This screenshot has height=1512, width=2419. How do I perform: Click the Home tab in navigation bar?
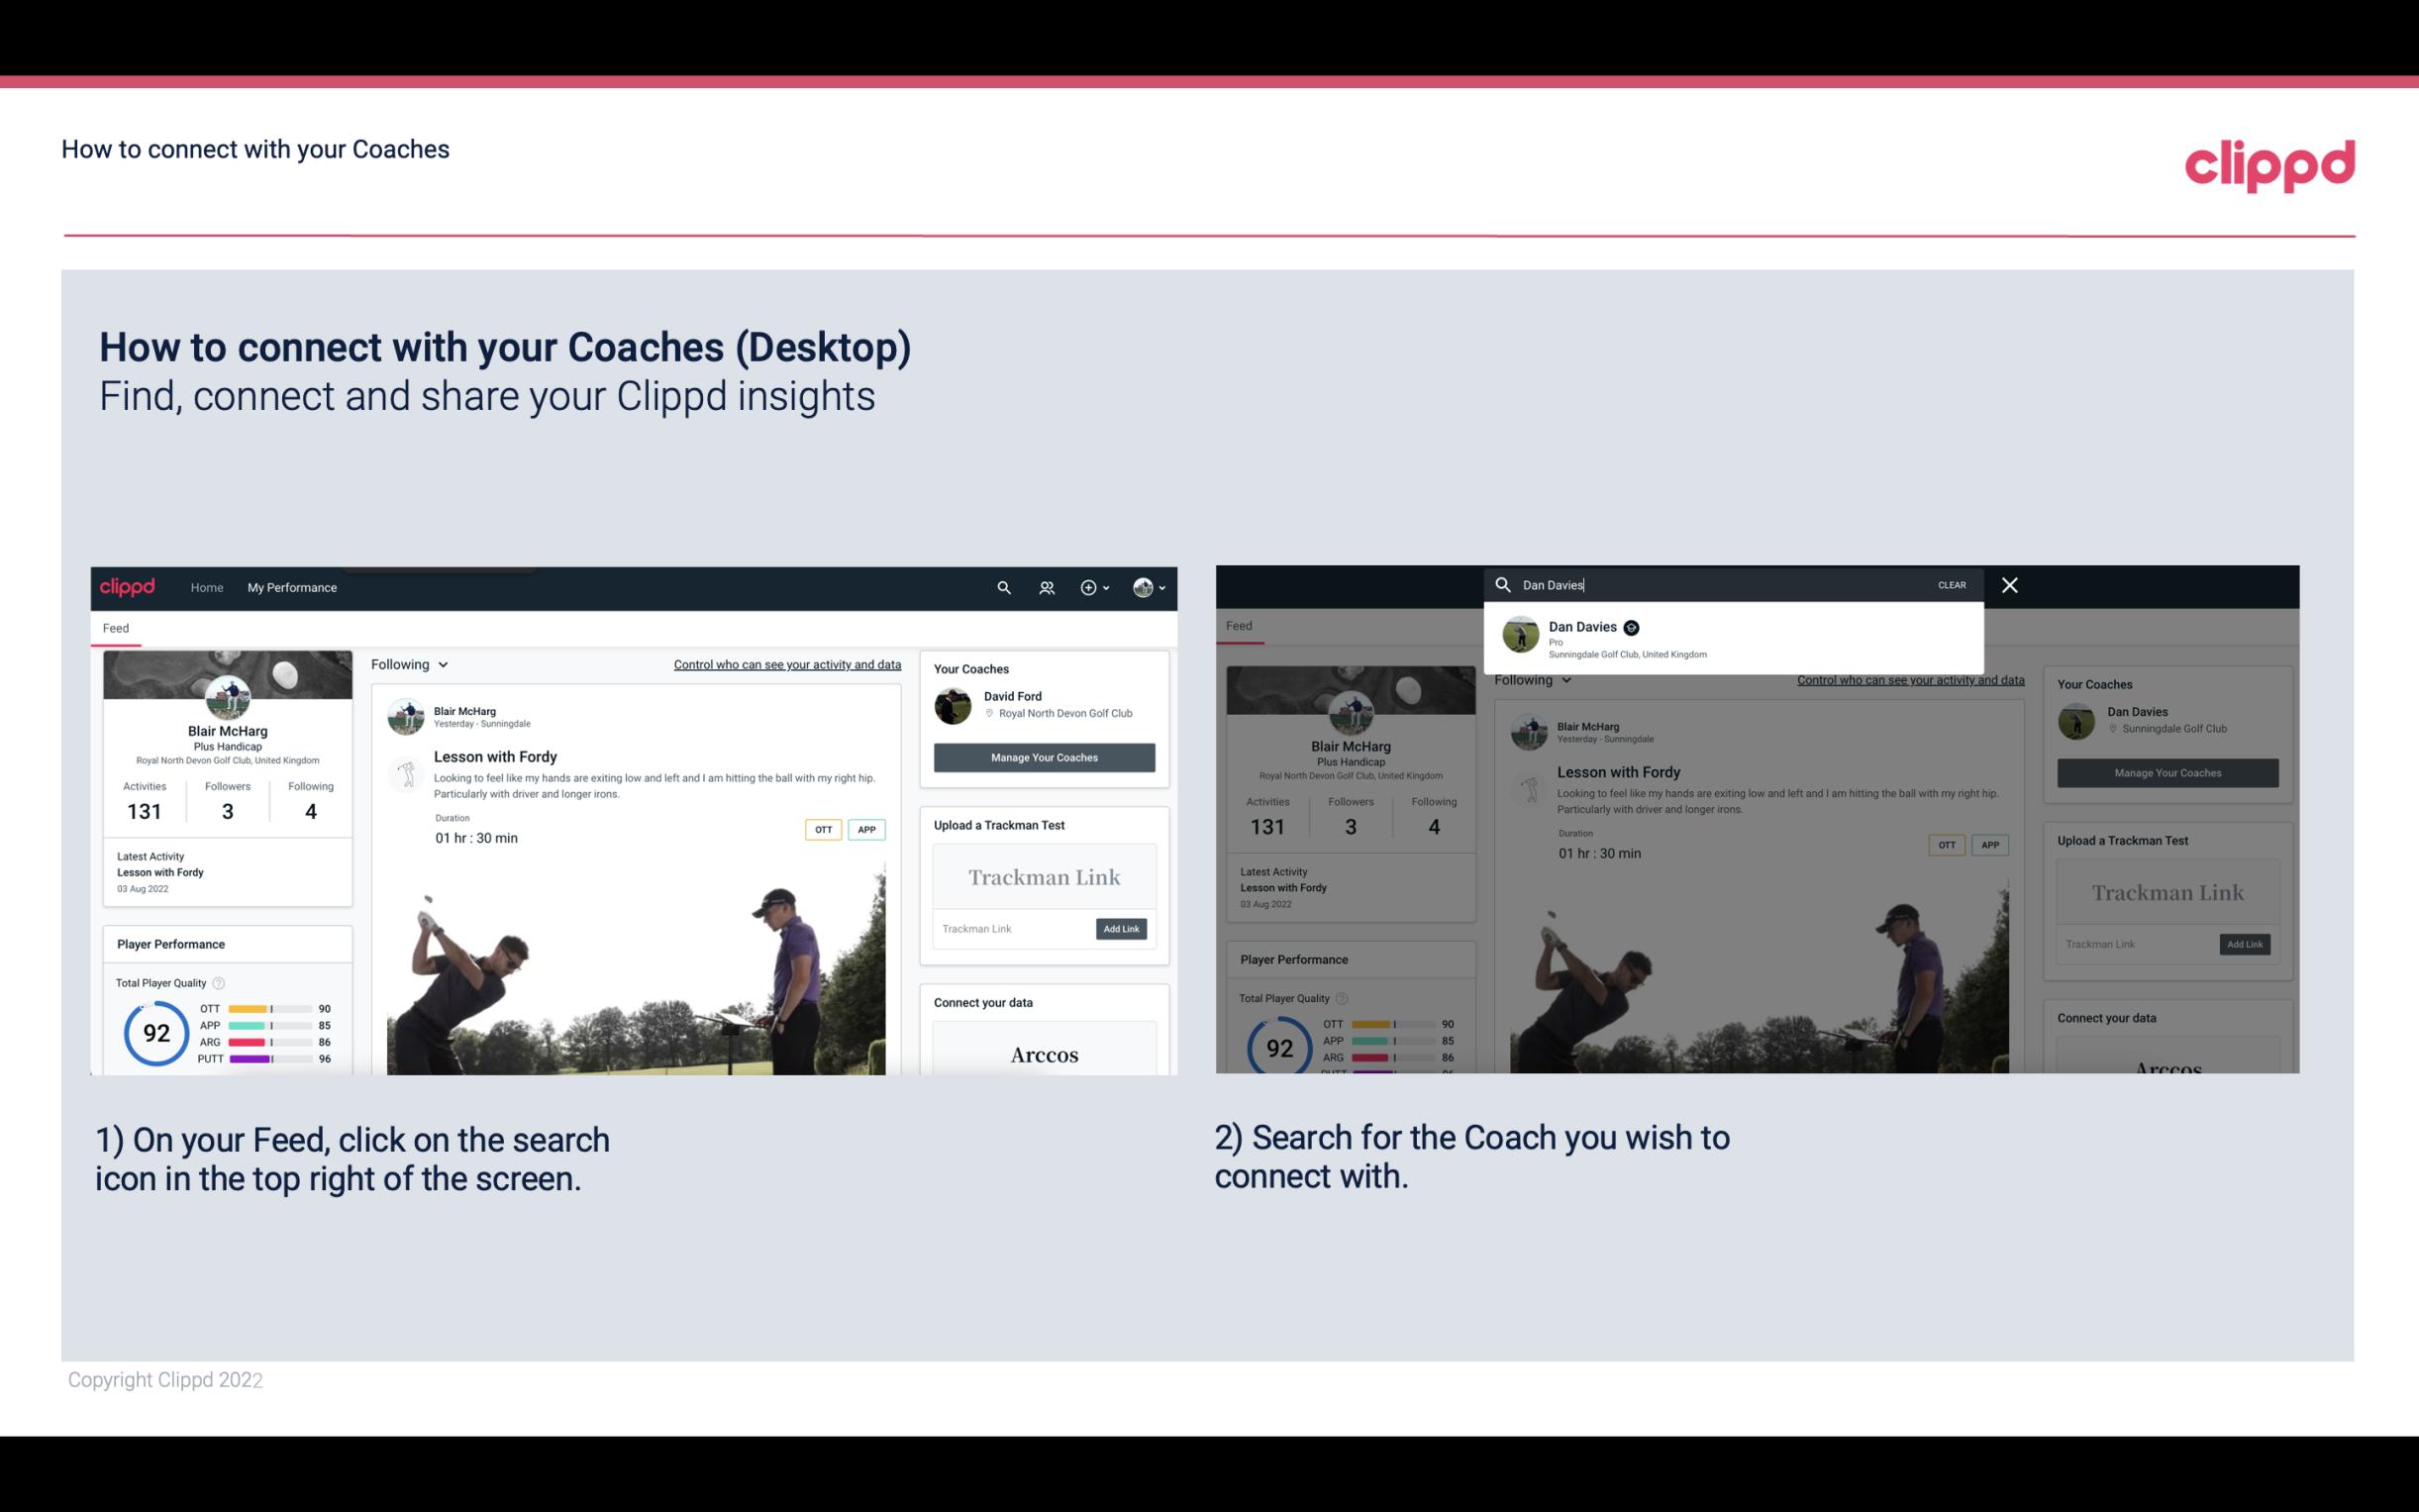209,589
